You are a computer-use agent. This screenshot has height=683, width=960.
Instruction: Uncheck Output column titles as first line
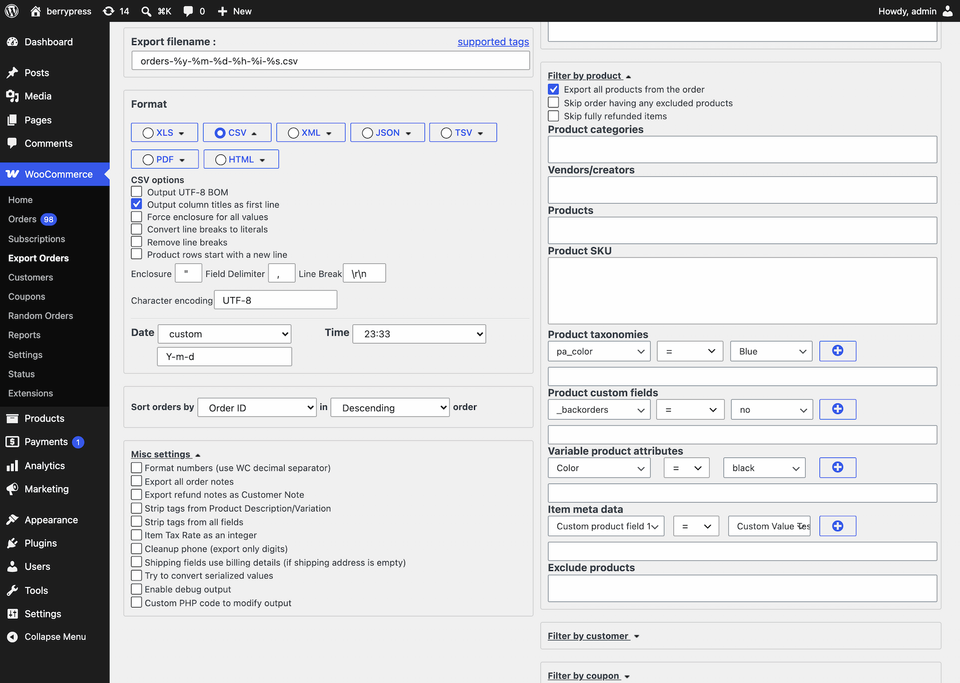coord(137,204)
